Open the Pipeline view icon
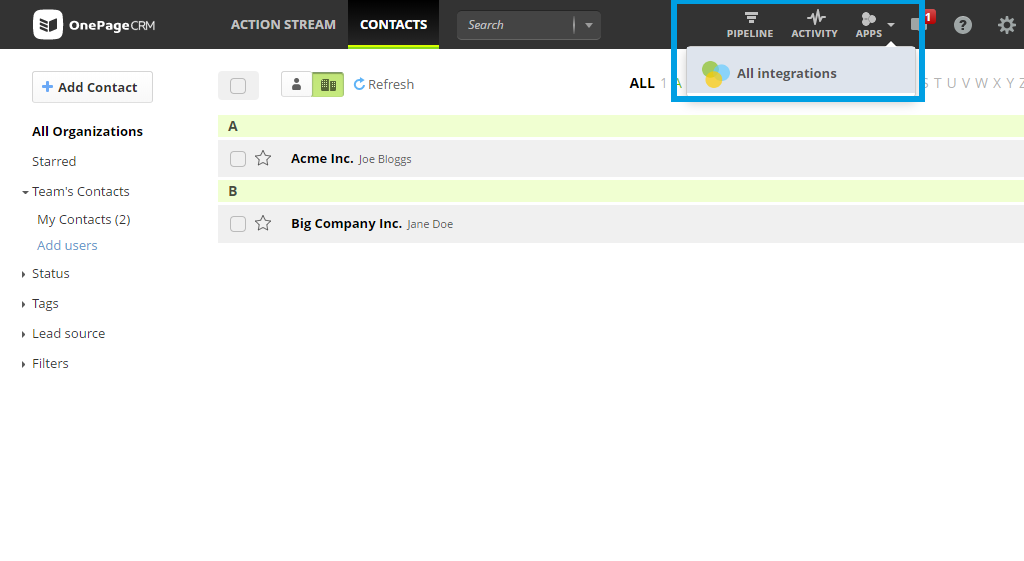 click(x=749, y=24)
